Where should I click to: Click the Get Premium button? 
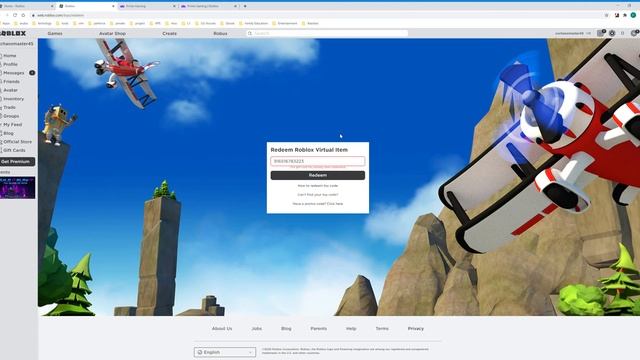coord(17,162)
